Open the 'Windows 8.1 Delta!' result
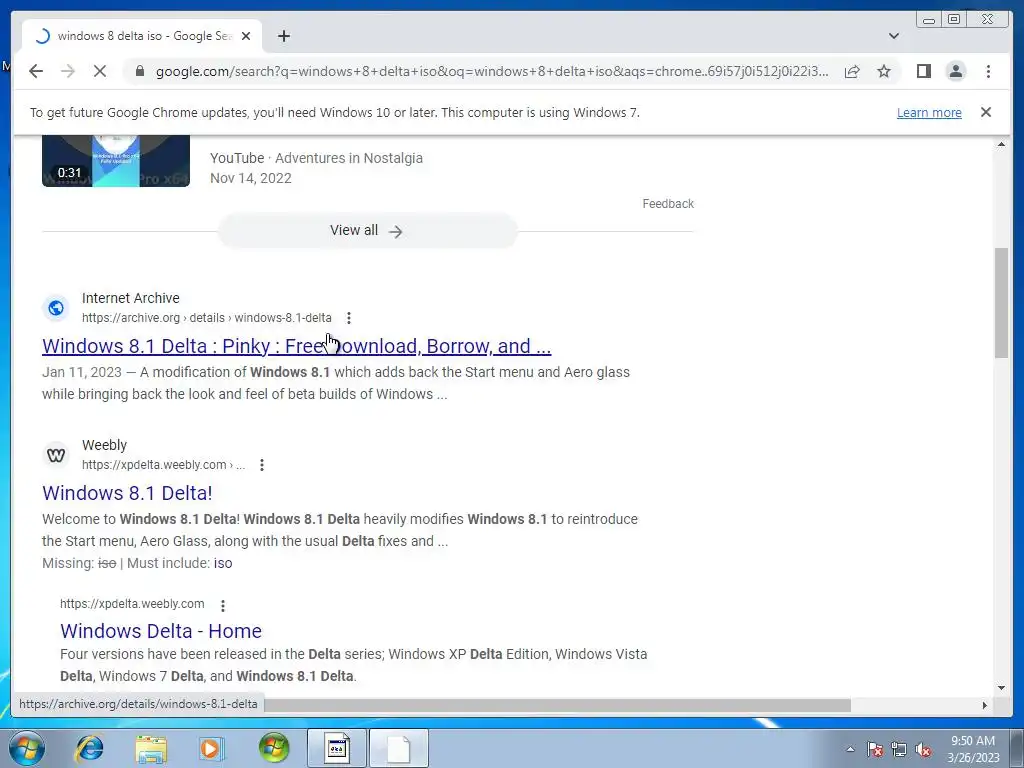This screenshot has width=1024, height=768. (127, 493)
